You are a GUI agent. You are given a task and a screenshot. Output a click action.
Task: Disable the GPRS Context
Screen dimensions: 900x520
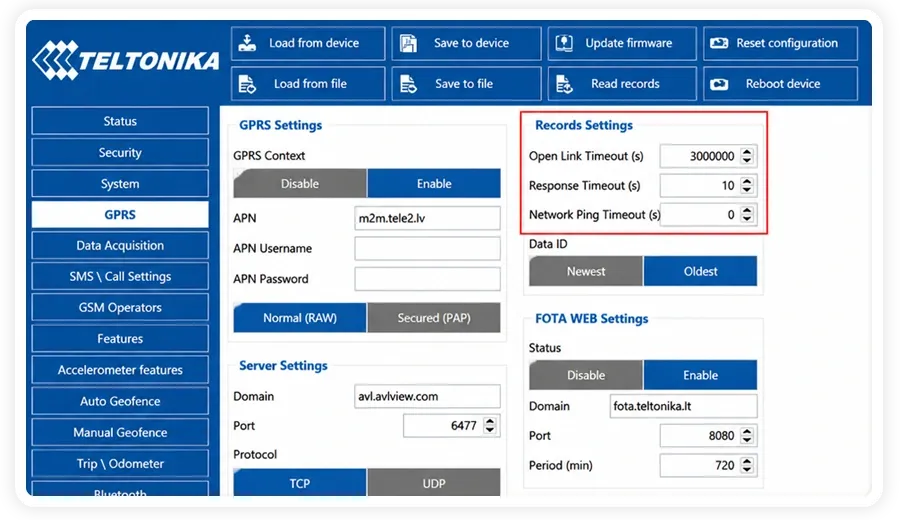click(x=300, y=184)
